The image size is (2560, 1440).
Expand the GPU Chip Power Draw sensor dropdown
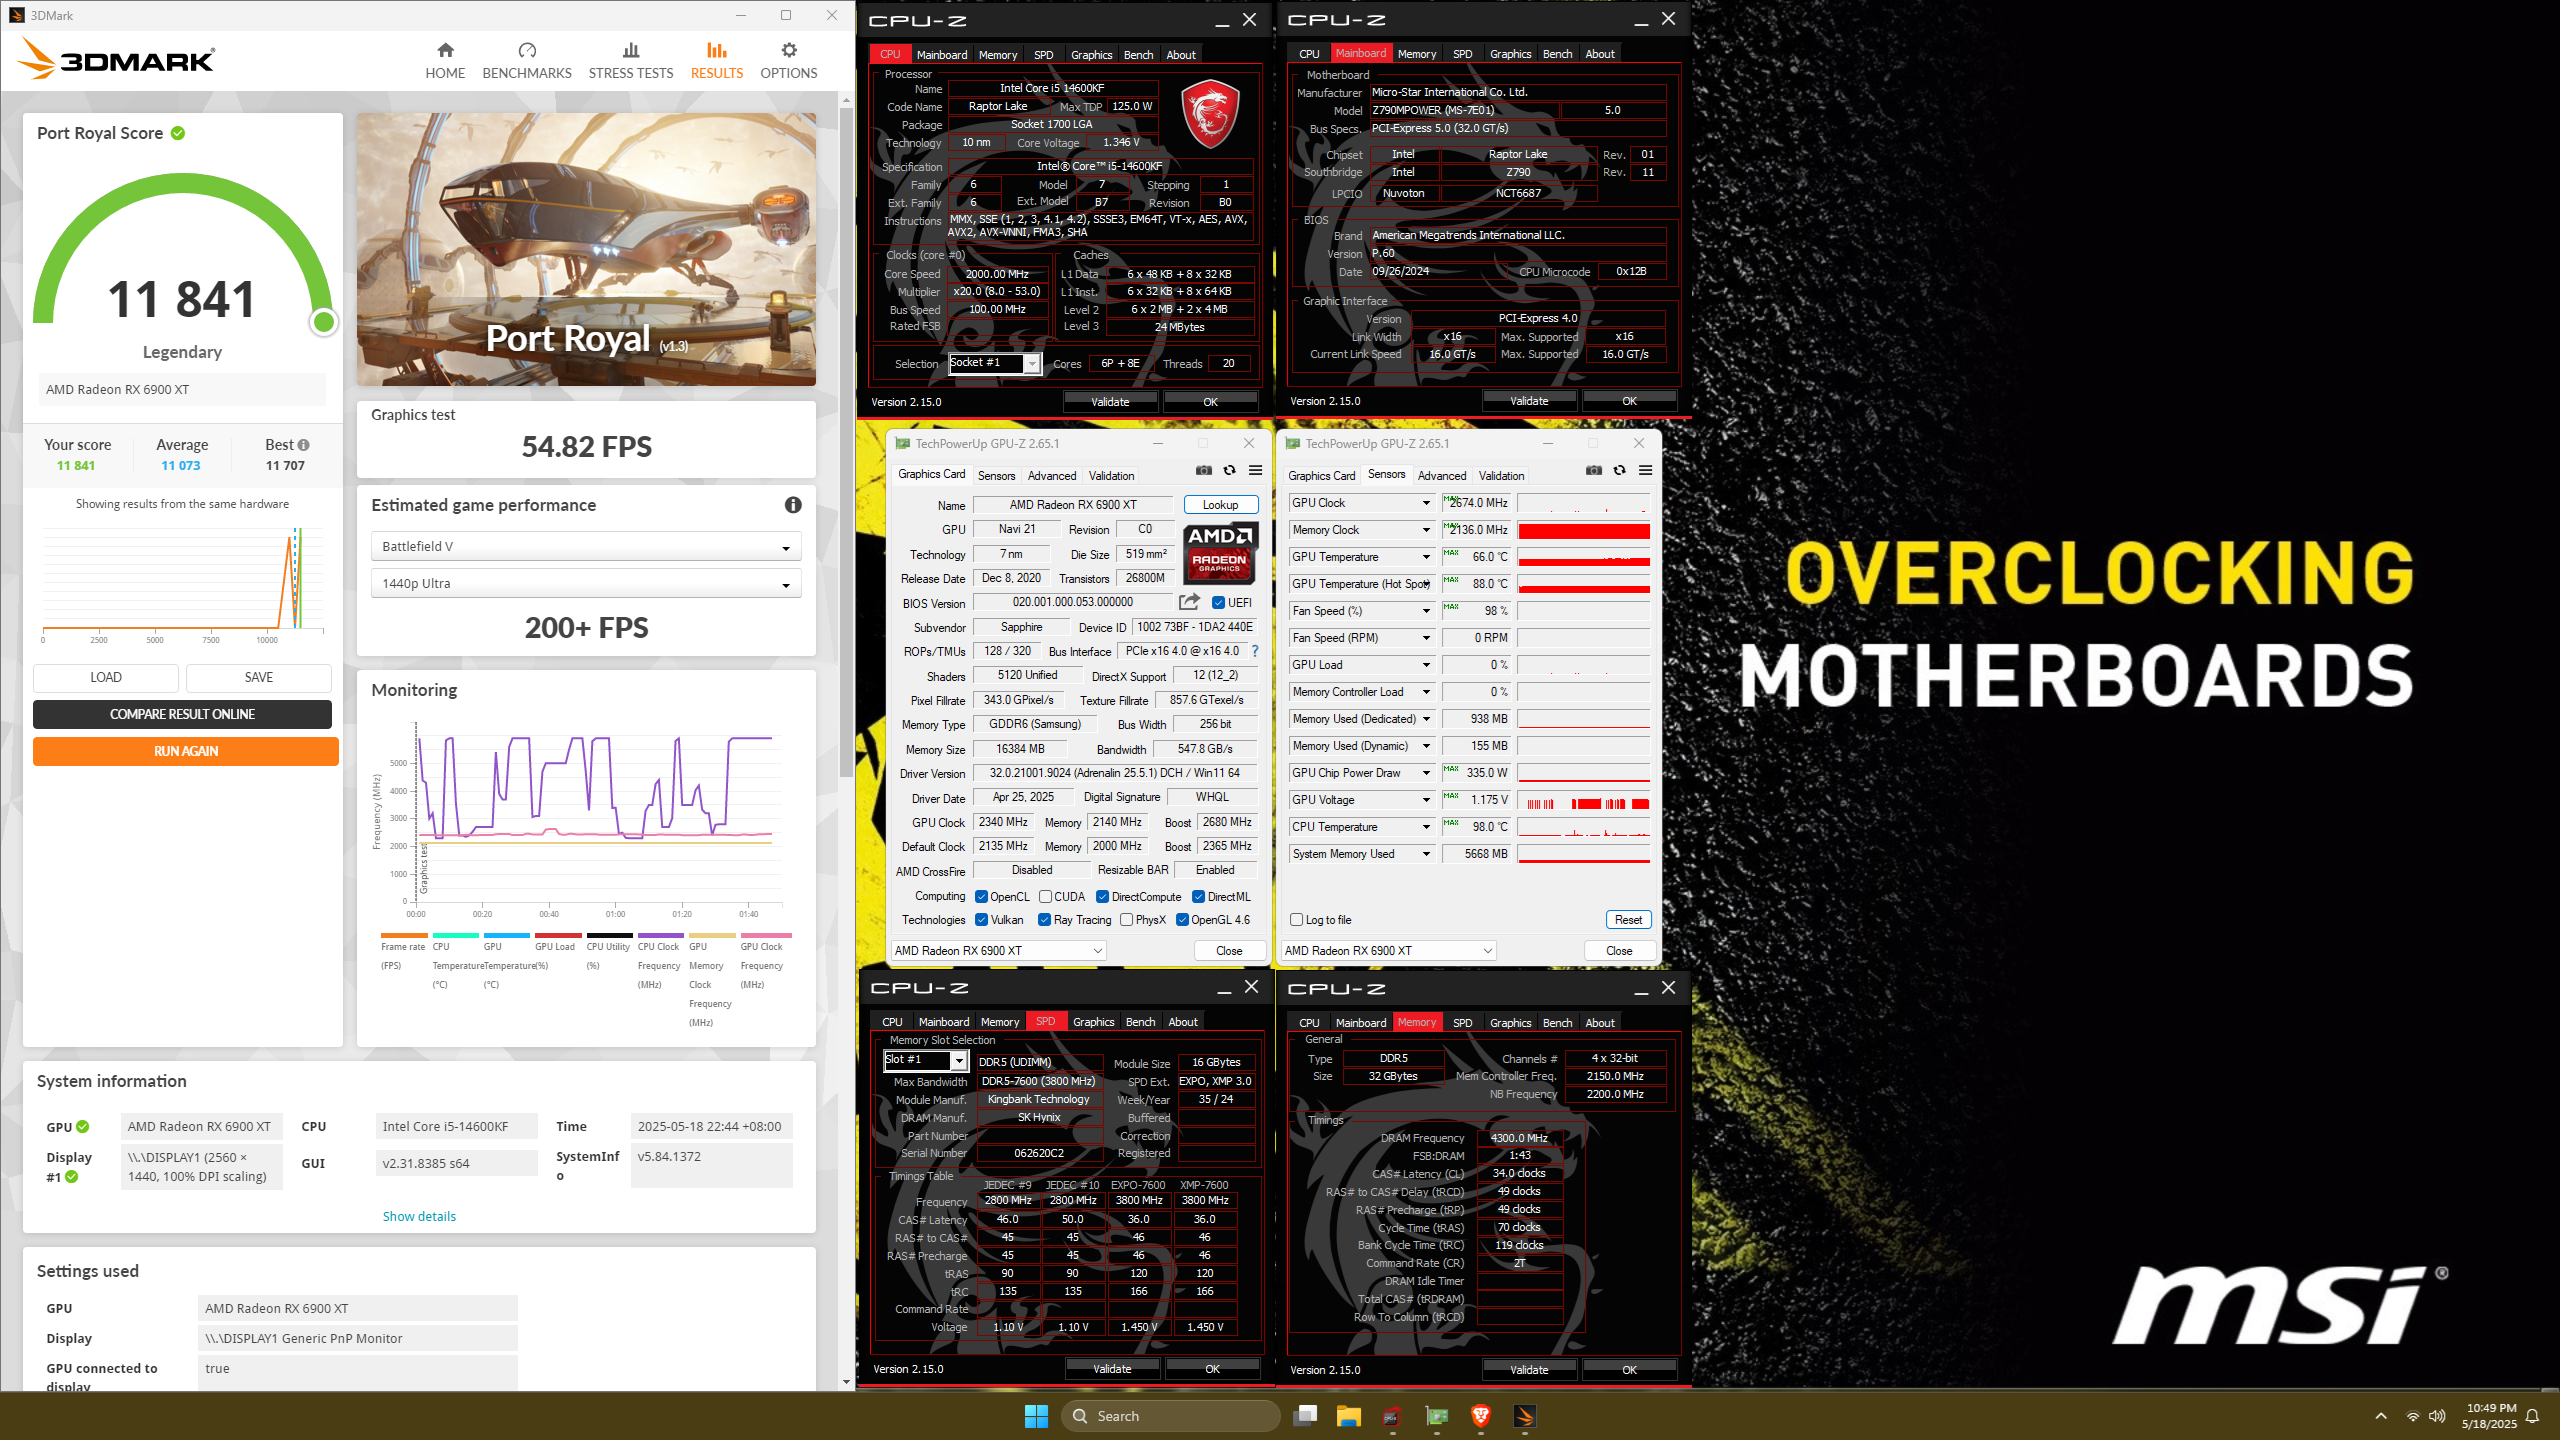[x=1426, y=773]
